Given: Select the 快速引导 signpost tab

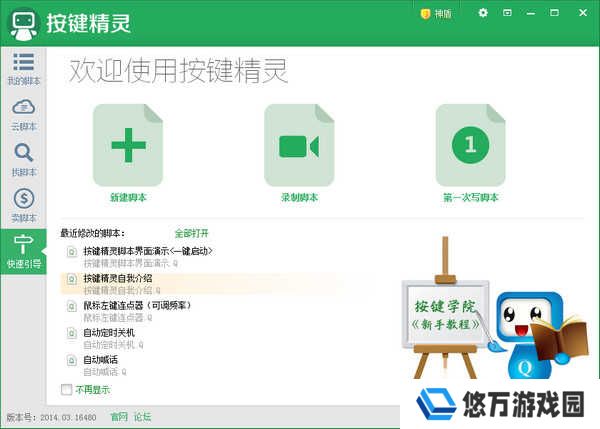Looking at the screenshot, I should (x=23, y=251).
